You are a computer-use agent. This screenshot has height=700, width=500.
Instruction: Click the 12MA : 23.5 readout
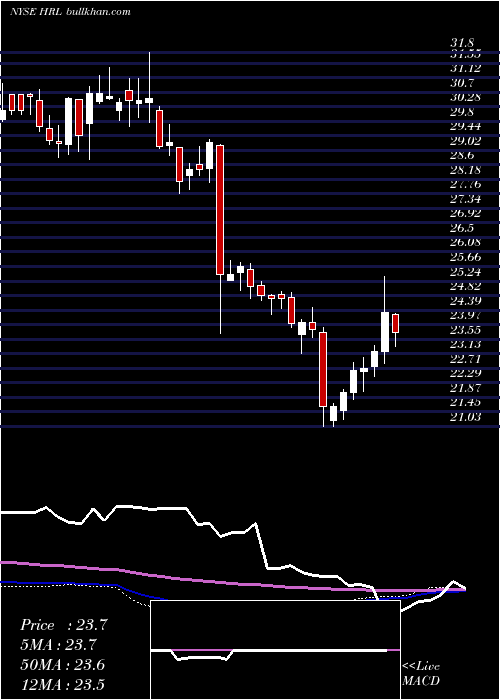(62, 684)
